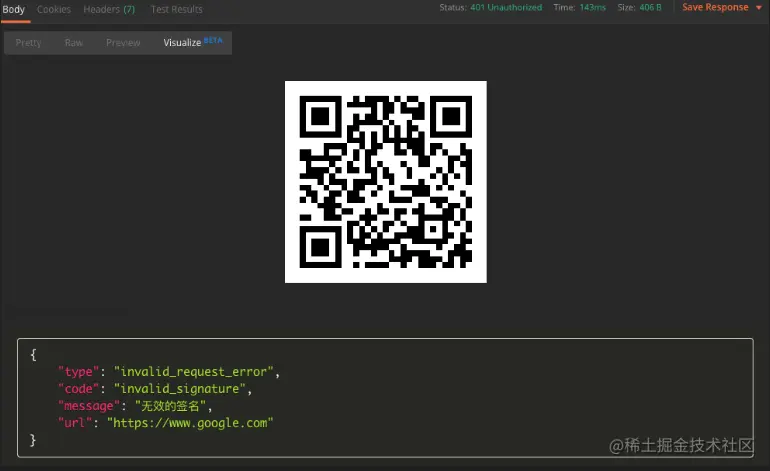Screen dimensions: 770x471
Task: Open the Test Results tab
Action: (x=176, y=9)
